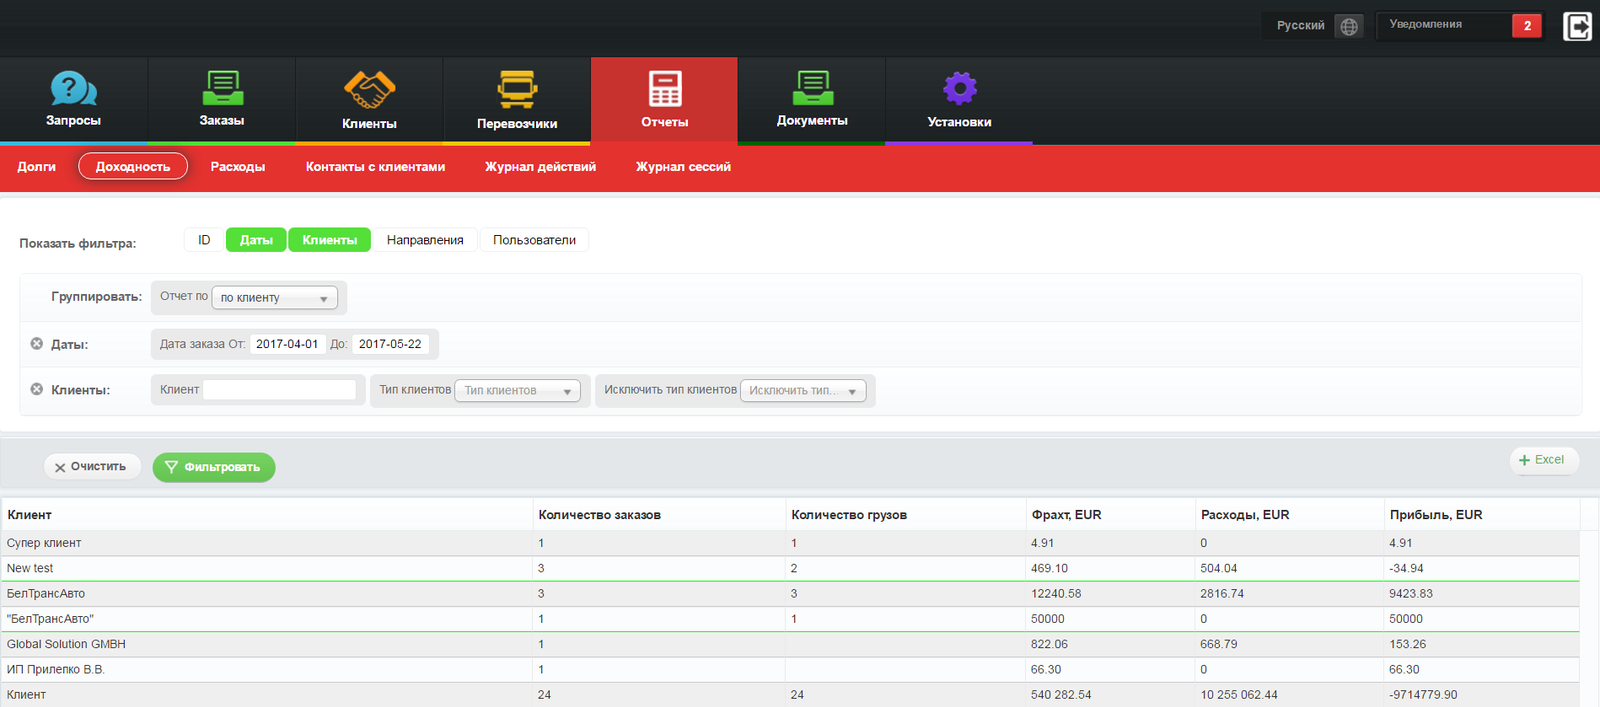The image size is (1600, 707).
Task: Open the Контакты с клиентами tab
Action: 376,167
